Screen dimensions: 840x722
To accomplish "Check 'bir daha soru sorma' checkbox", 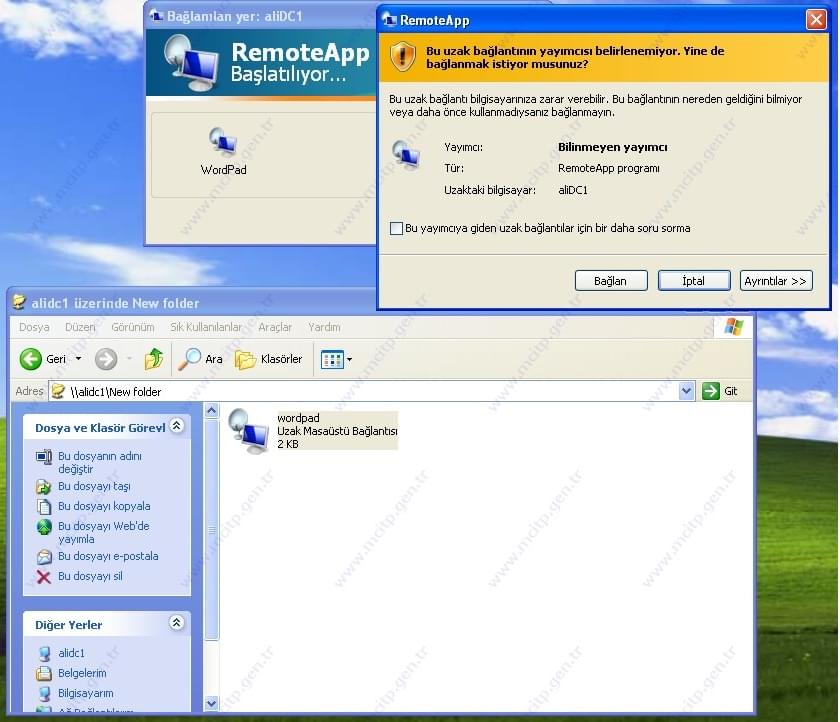I will pos(396,228).
